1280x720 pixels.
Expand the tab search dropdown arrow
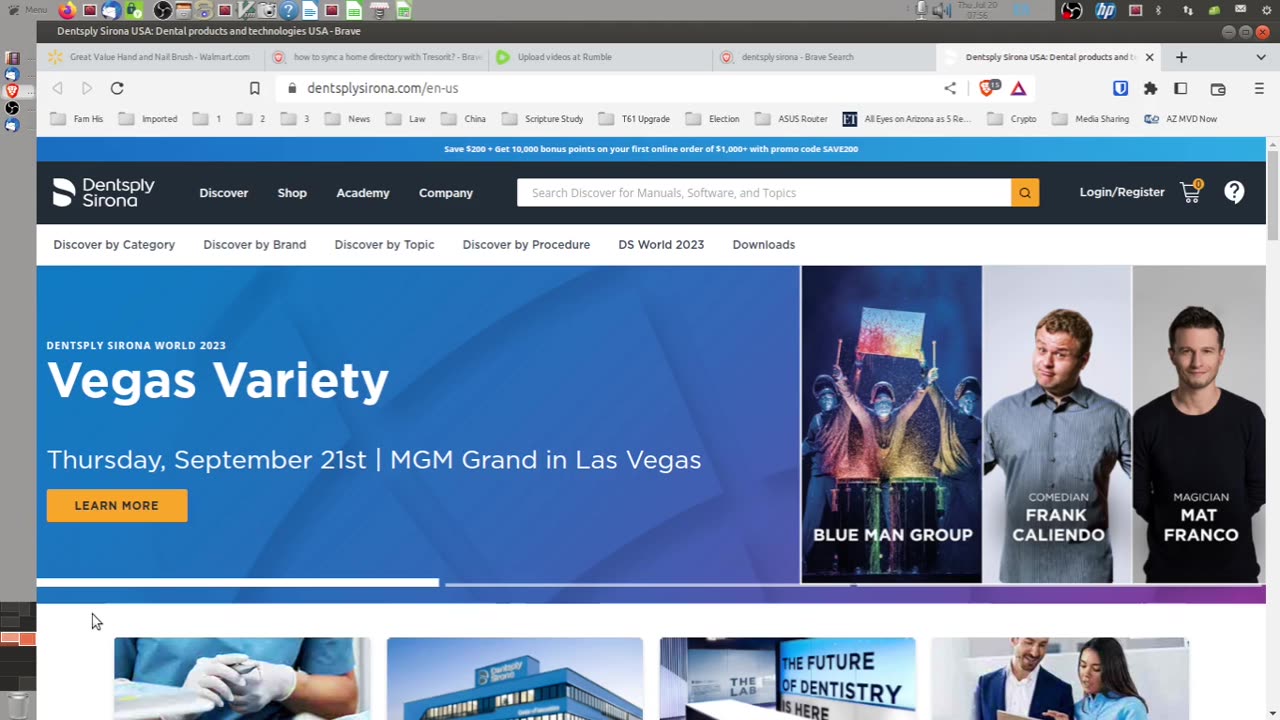click(x=1260, y=57)
